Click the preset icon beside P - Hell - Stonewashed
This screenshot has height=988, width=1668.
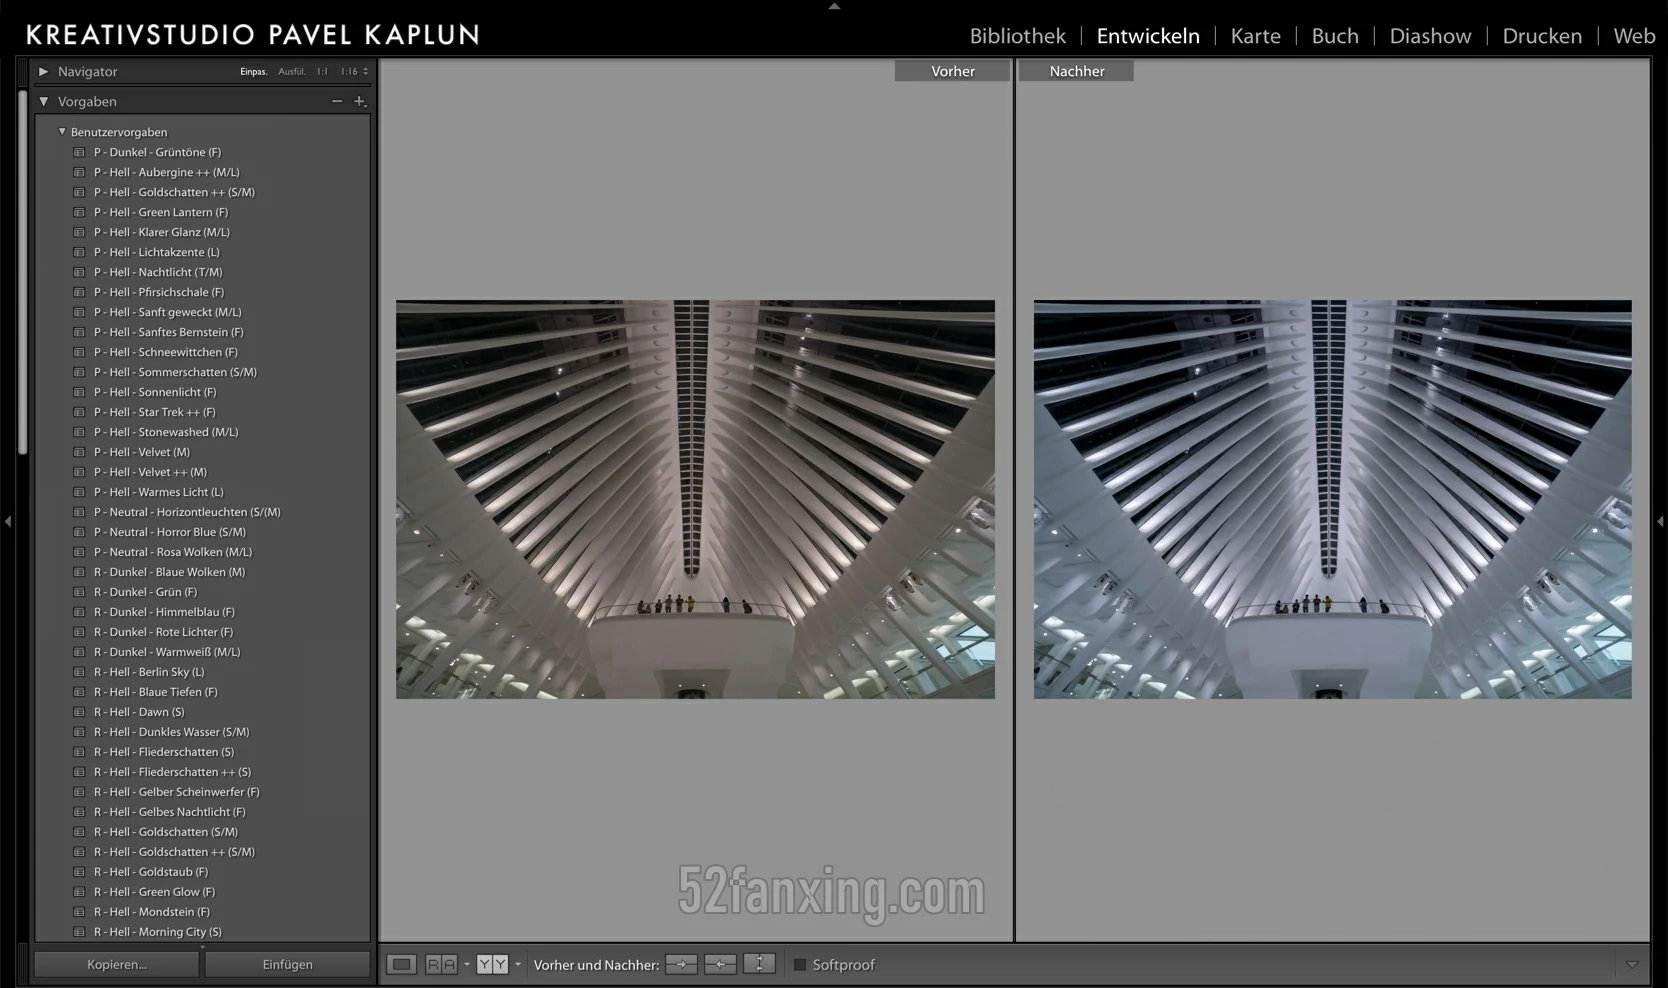pos(79,432)
